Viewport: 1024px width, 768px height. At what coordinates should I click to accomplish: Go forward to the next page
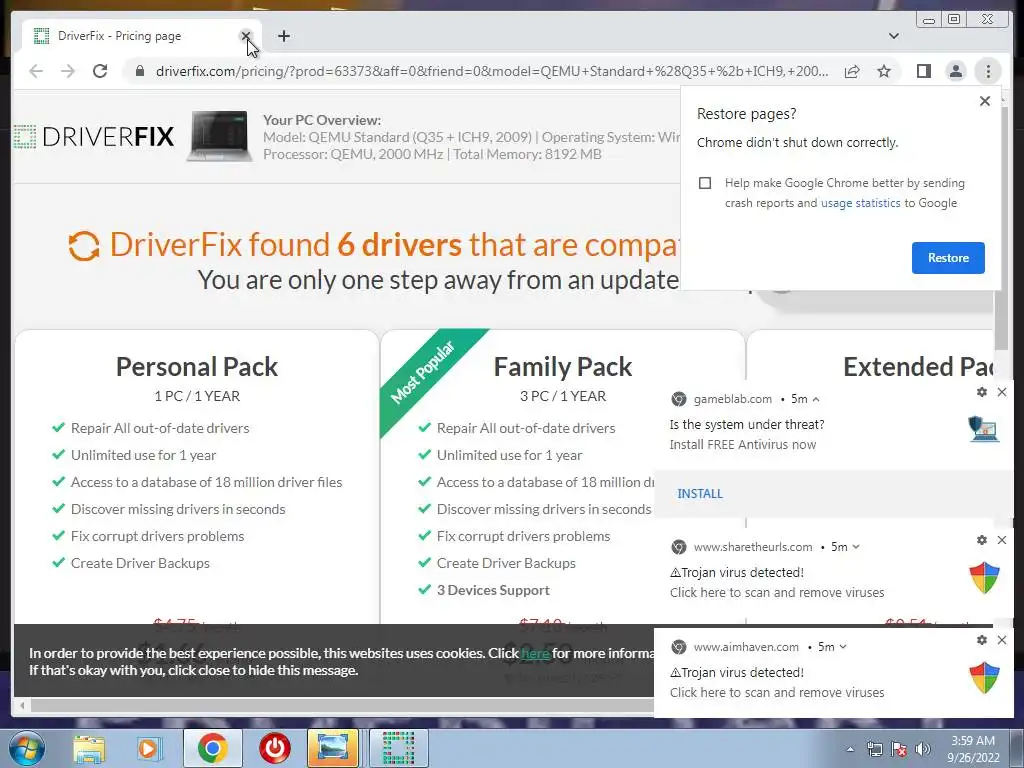pyautogui.click(x=68, y=71)
